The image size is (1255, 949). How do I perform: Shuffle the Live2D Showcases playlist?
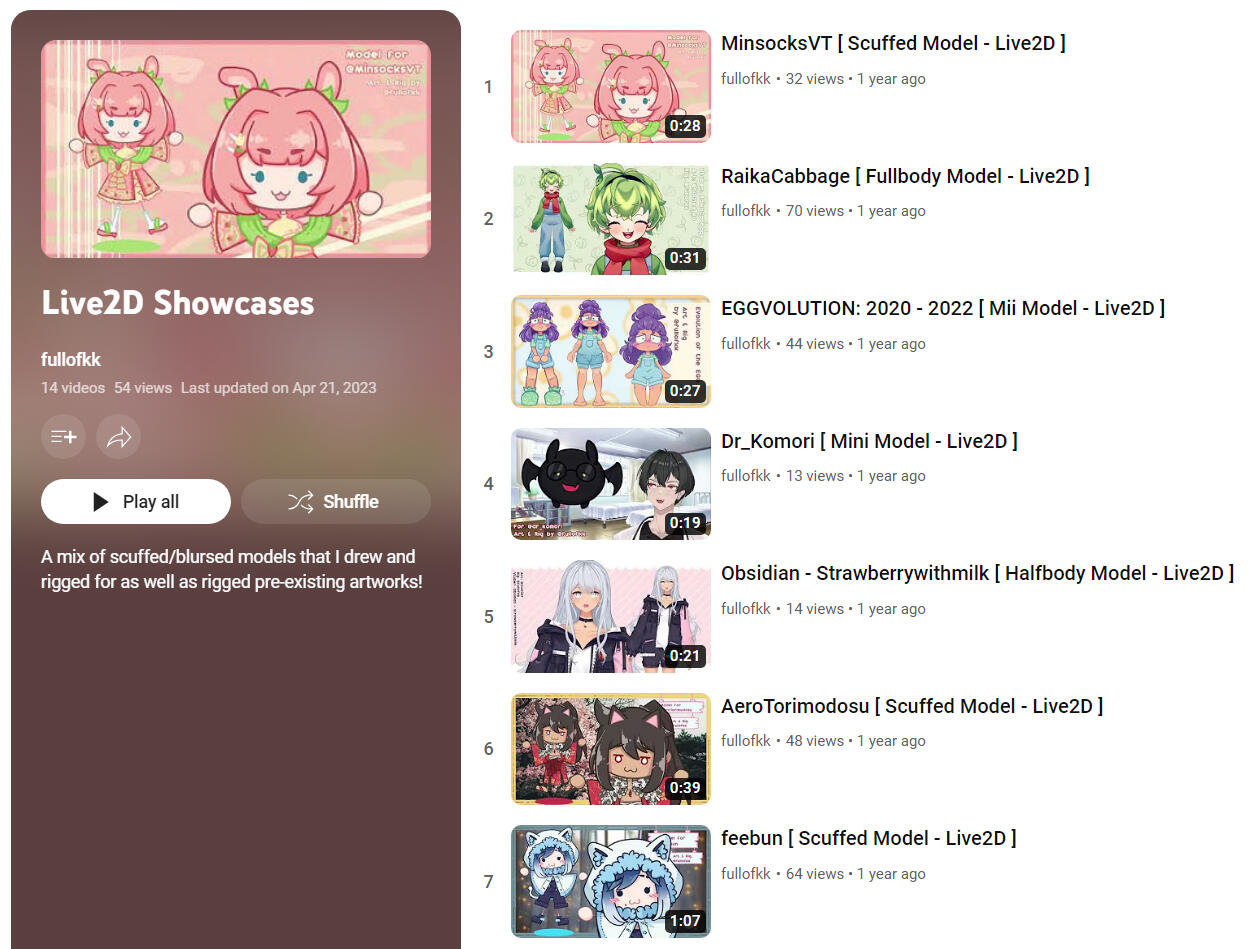[336, 502]
